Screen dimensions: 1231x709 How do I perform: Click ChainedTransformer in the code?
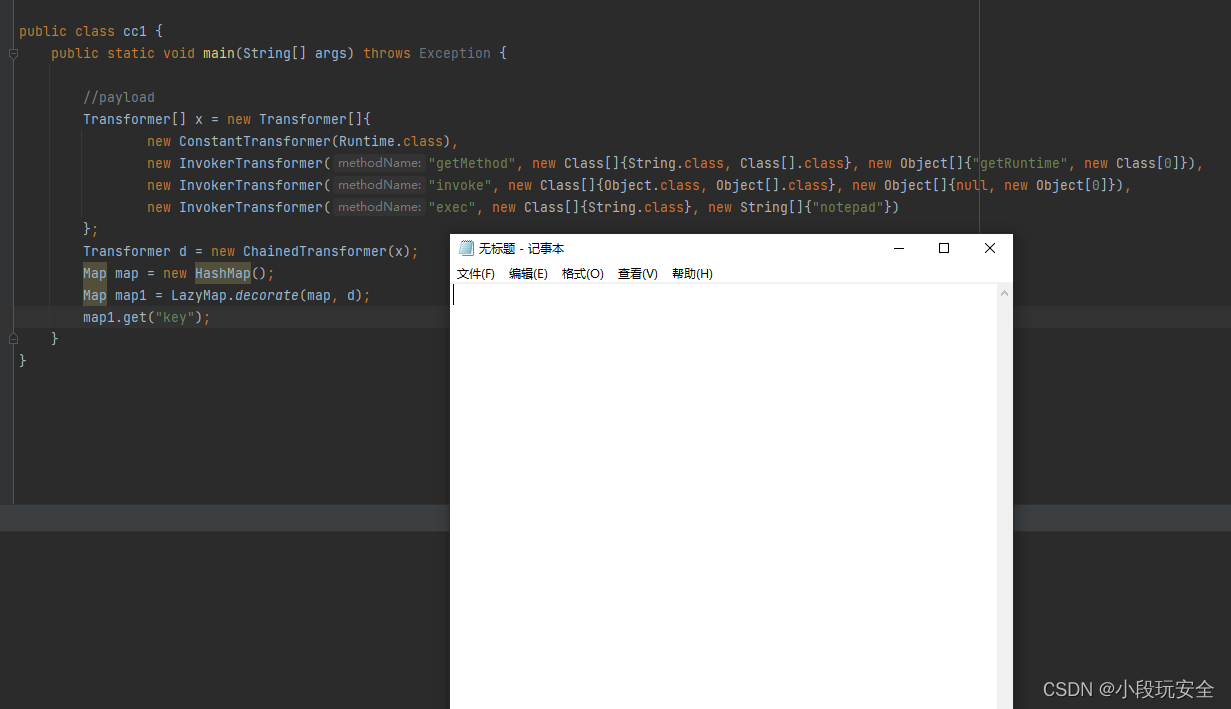[314, 251]
